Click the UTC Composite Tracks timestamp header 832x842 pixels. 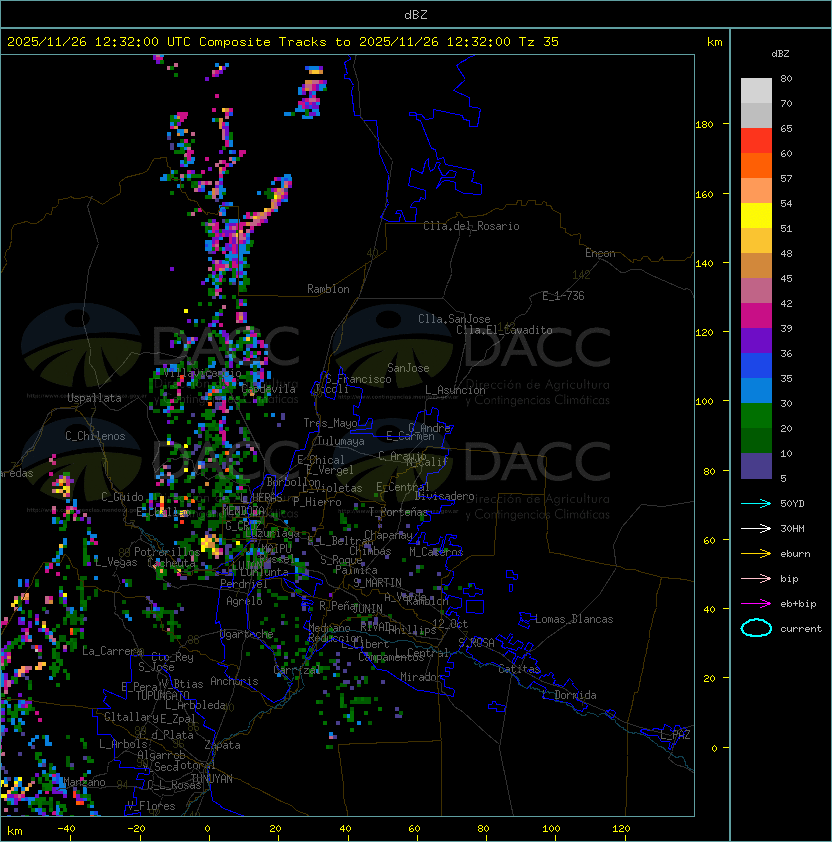coord(283,42)
